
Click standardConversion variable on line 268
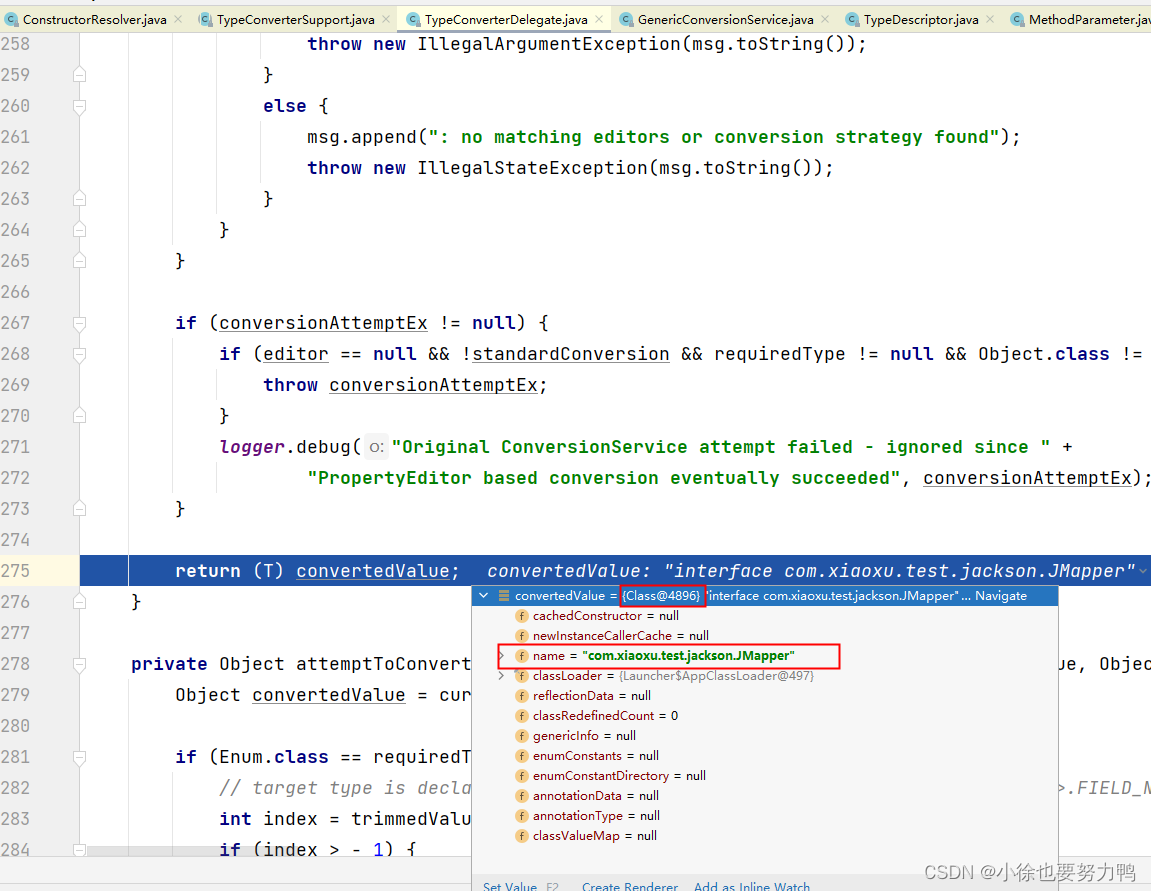coord(570,354)
